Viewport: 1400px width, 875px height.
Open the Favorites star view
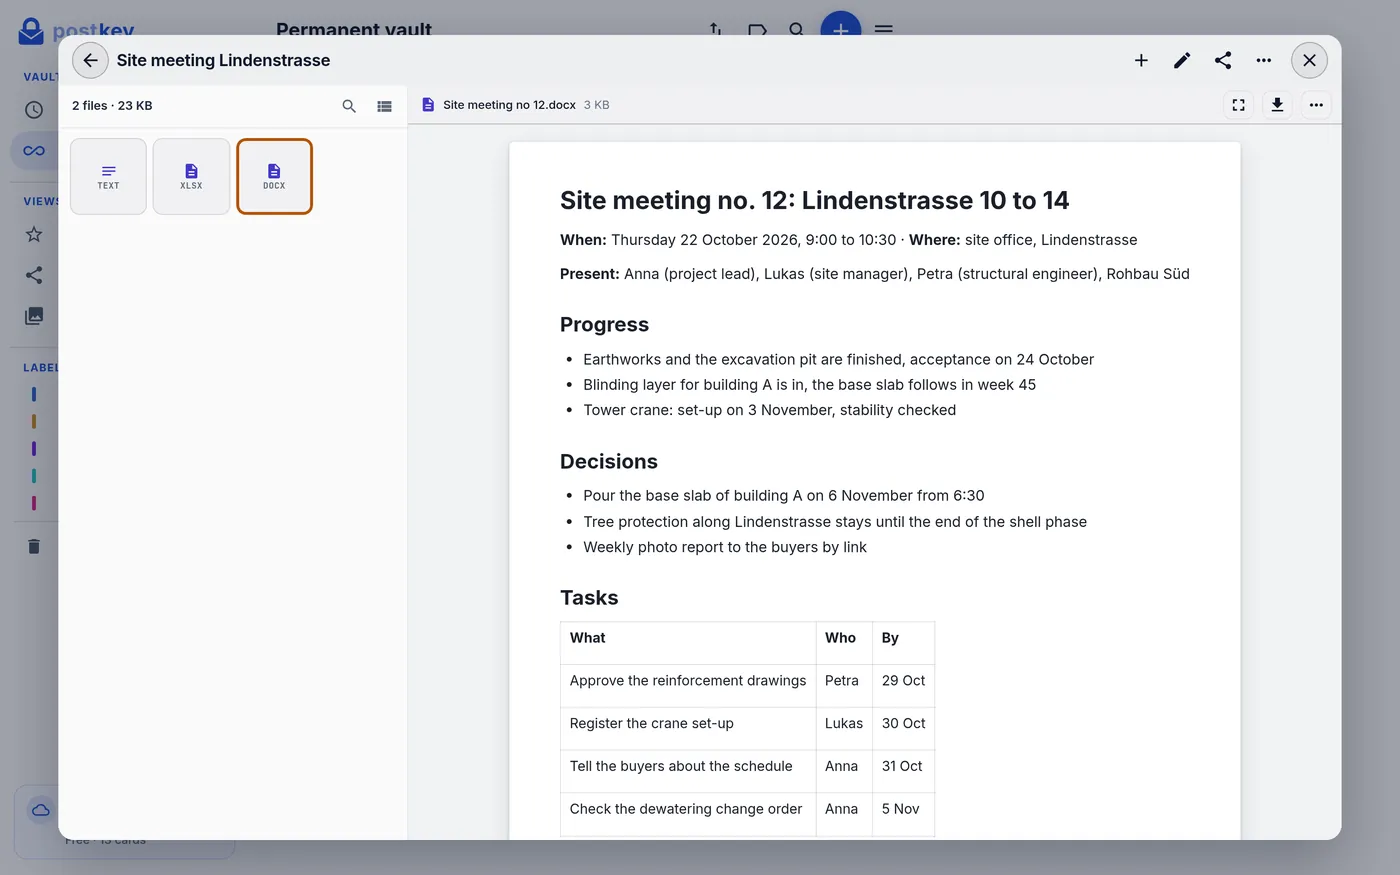point(34,234)
